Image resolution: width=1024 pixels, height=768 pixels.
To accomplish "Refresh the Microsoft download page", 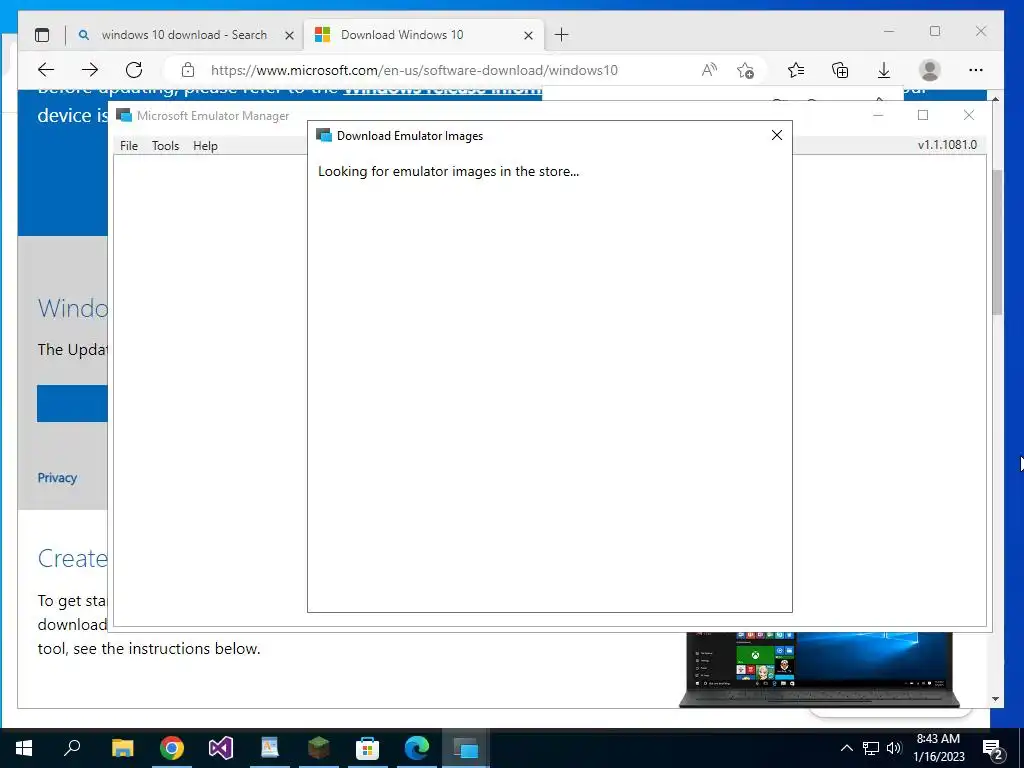I will point(134,70).
